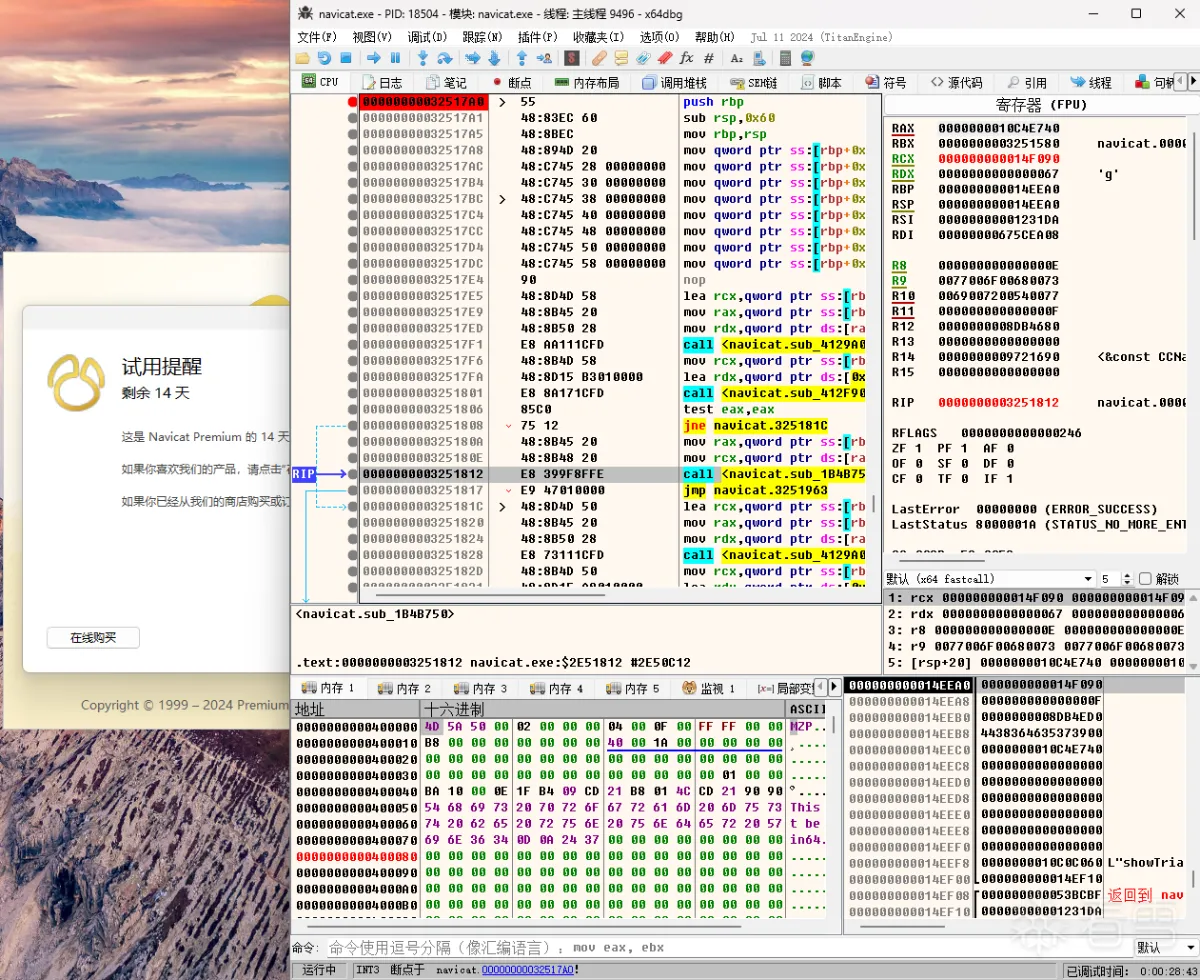The width and height of the screenshot is (1200, 980).
Task: Switch to the 符号 tab
Action: [x=885, y=83]
